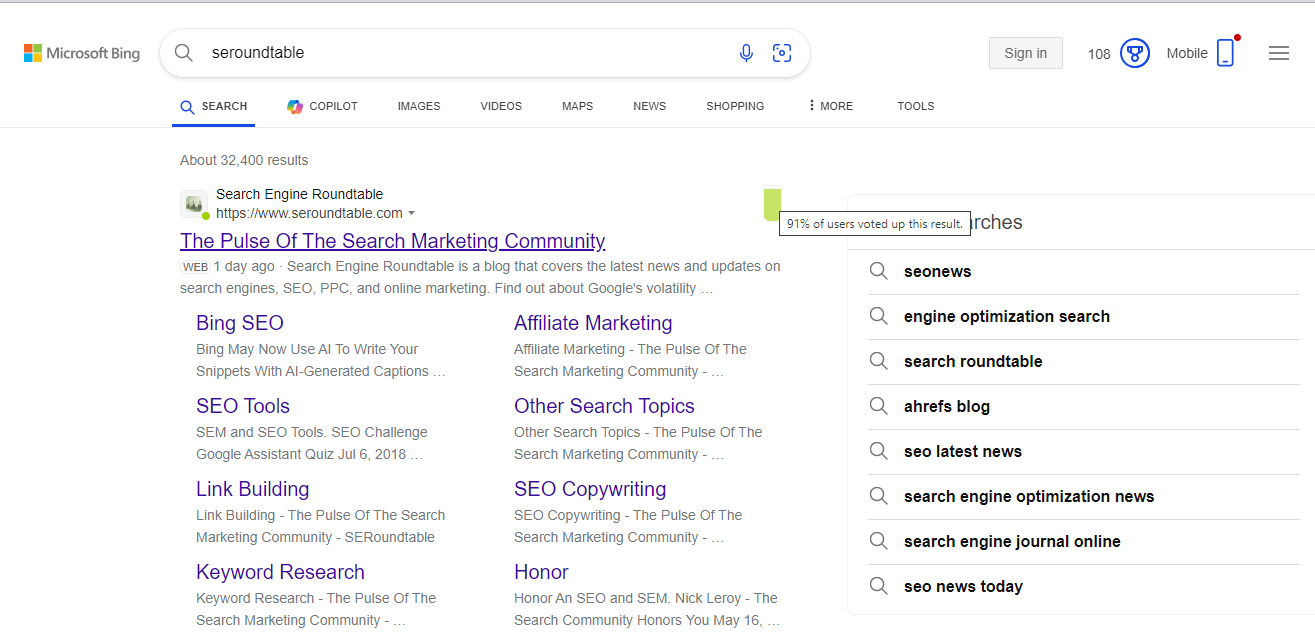The height and width of the screenshot is (635, 1315).
Task: Expand dropdown arrow beside seroundtable.com URL
Action: coord(412,214)
